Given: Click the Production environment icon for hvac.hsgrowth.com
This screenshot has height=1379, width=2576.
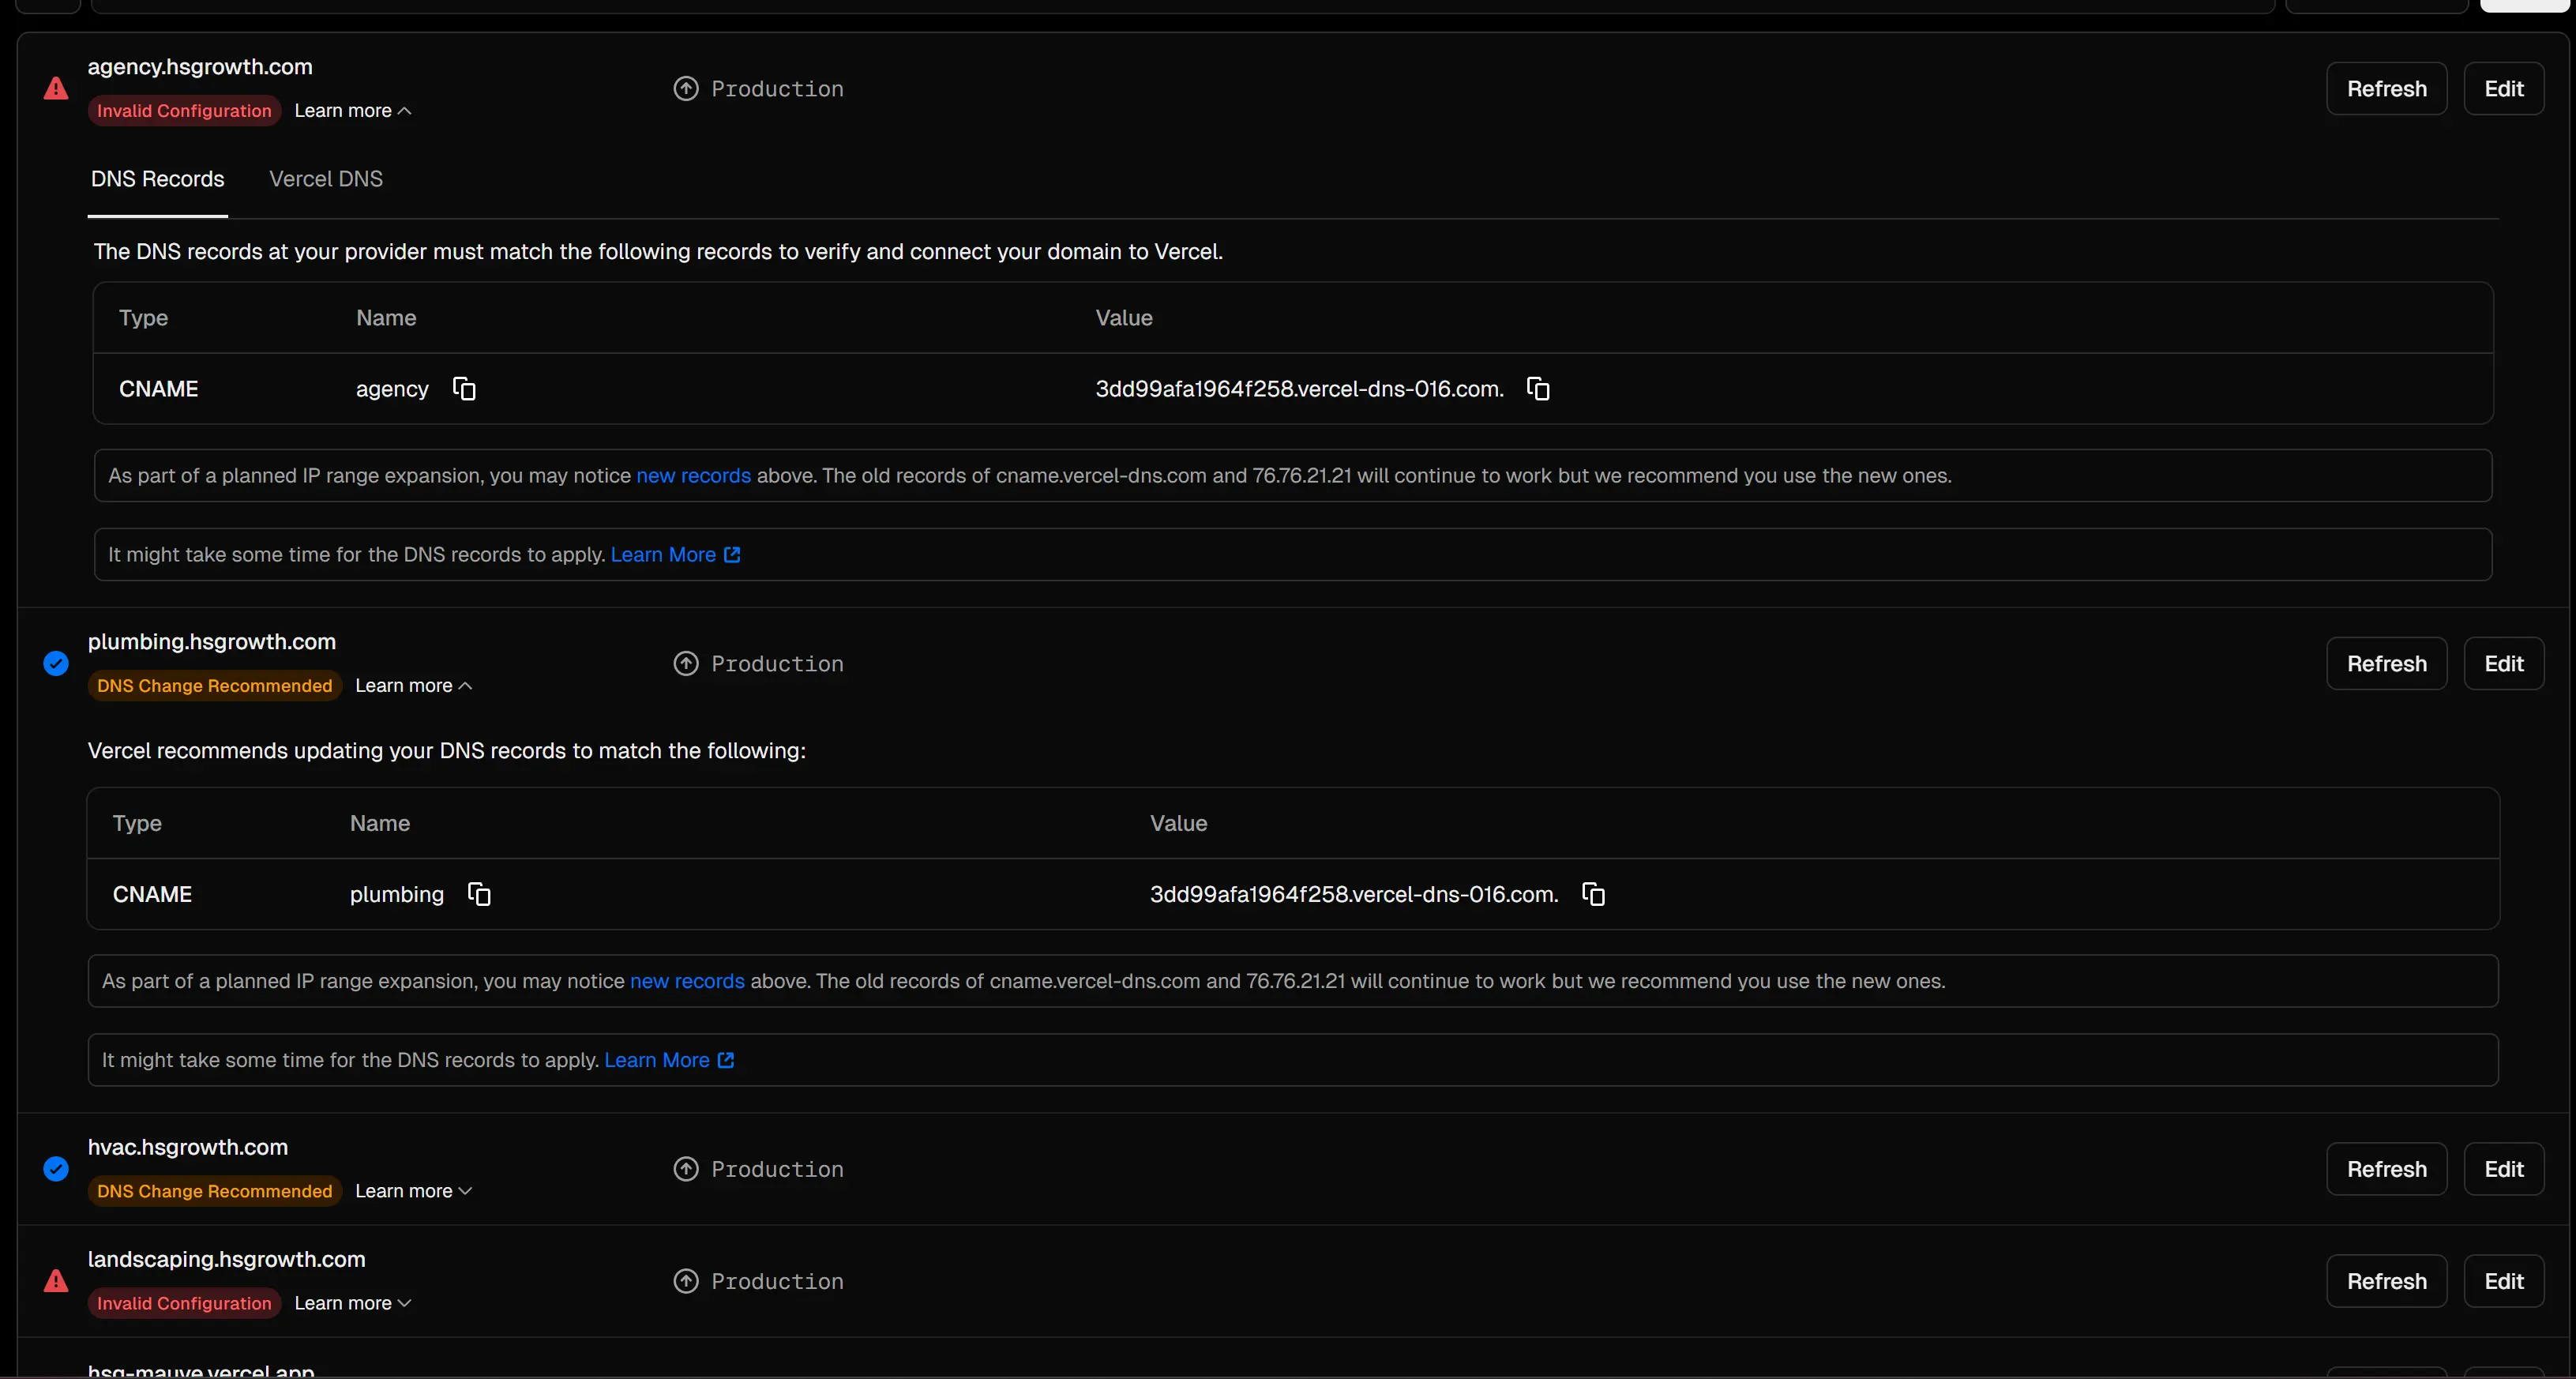Looking at the screenshot, I should tap(686, 1169).
